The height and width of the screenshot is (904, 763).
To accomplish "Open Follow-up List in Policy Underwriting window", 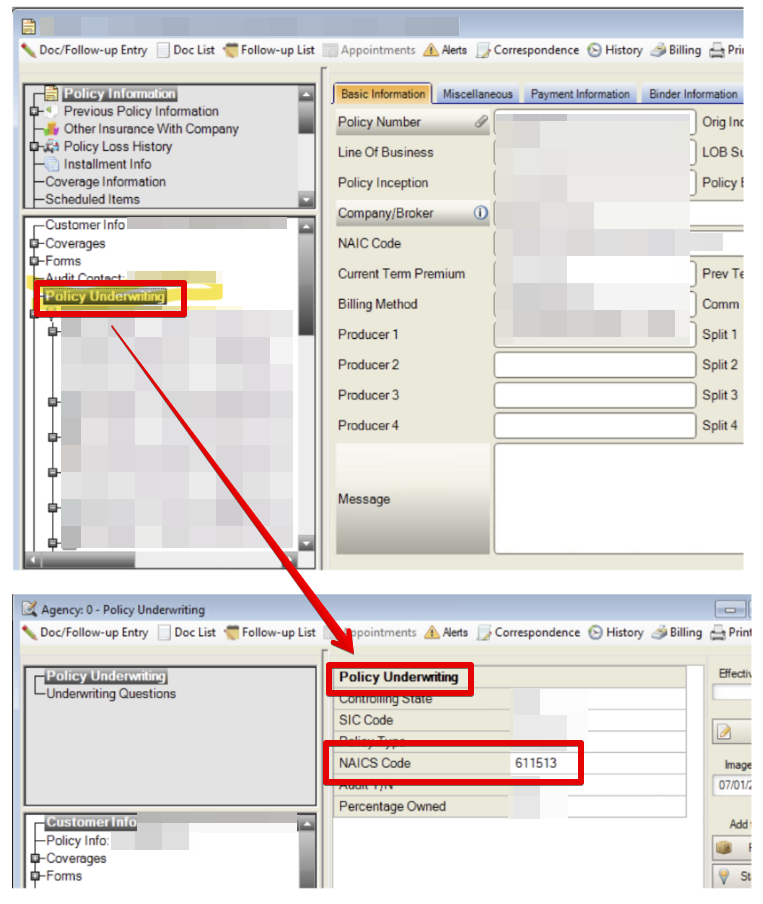I will (x=270, y=632).
